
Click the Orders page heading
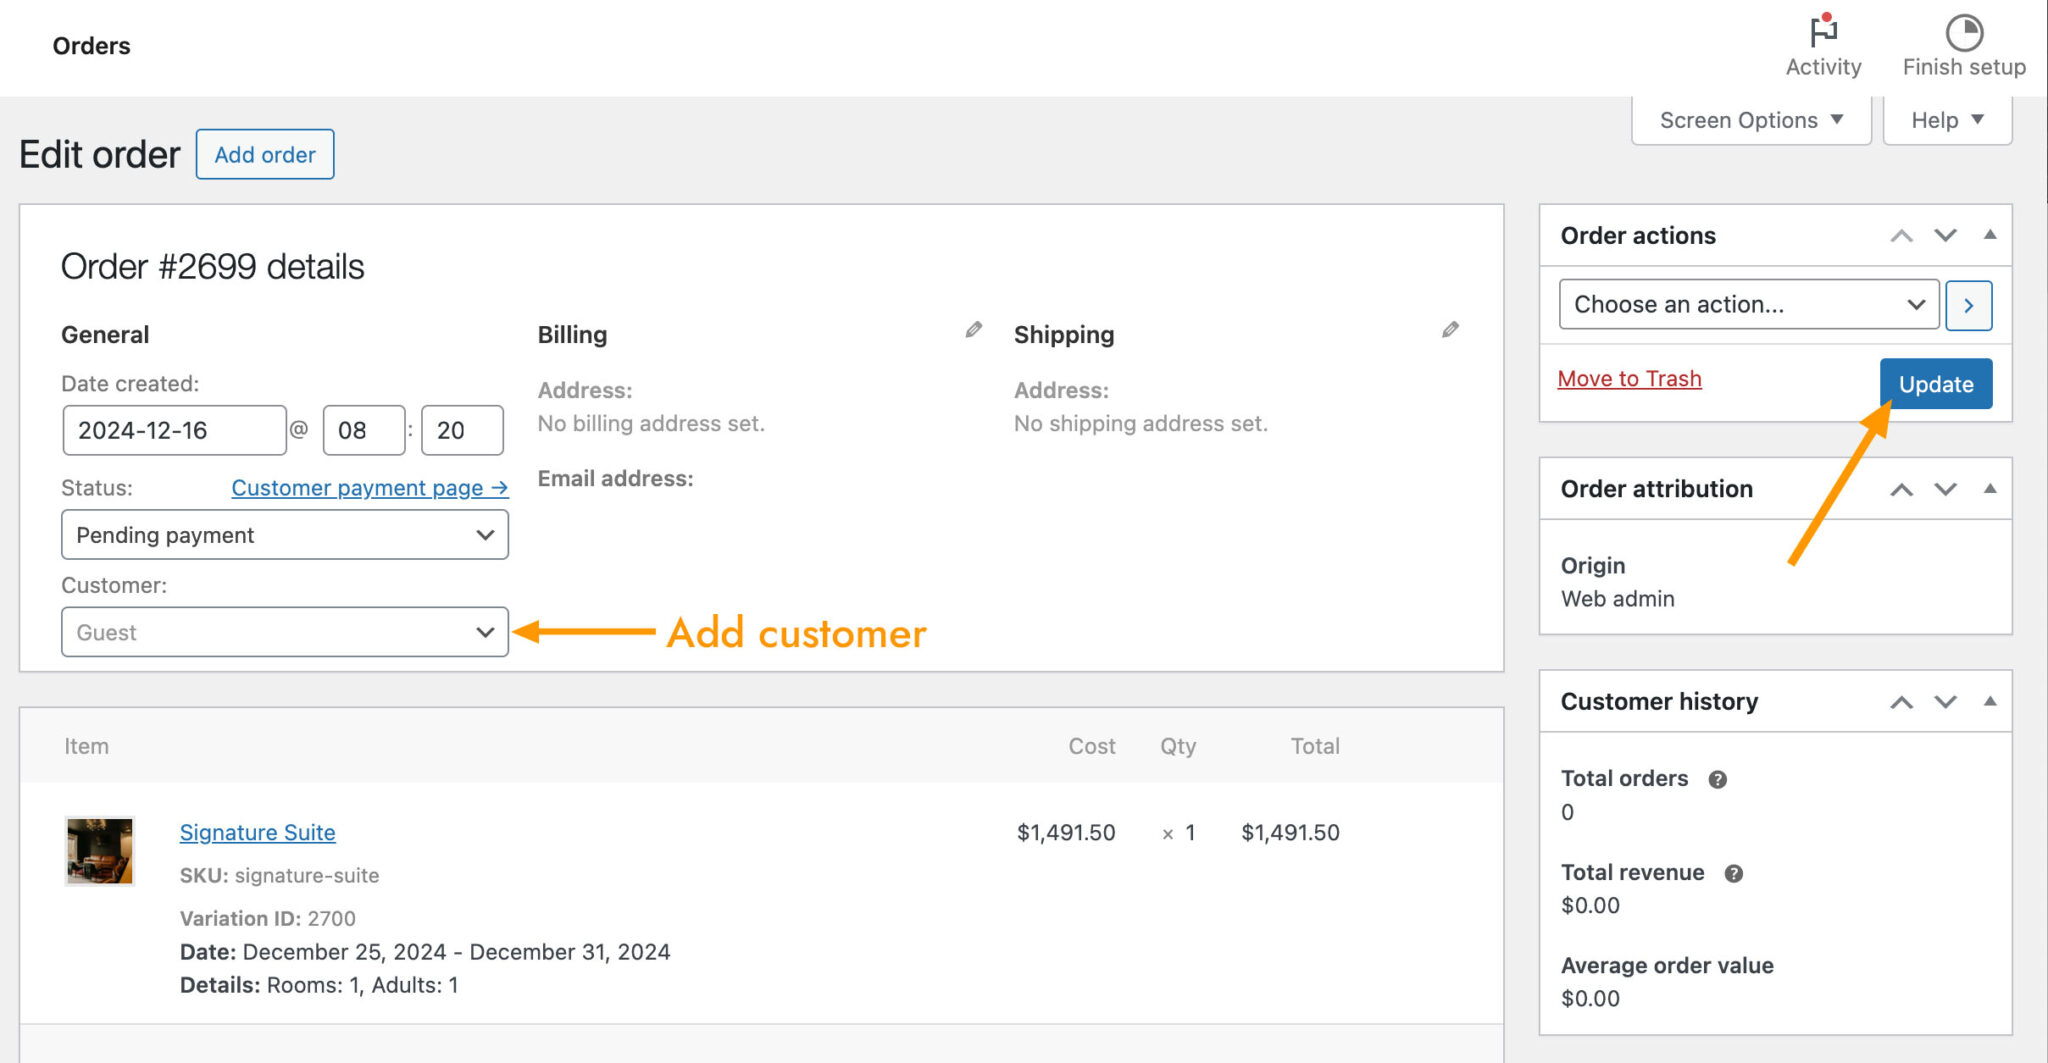[x=91, y=46]
